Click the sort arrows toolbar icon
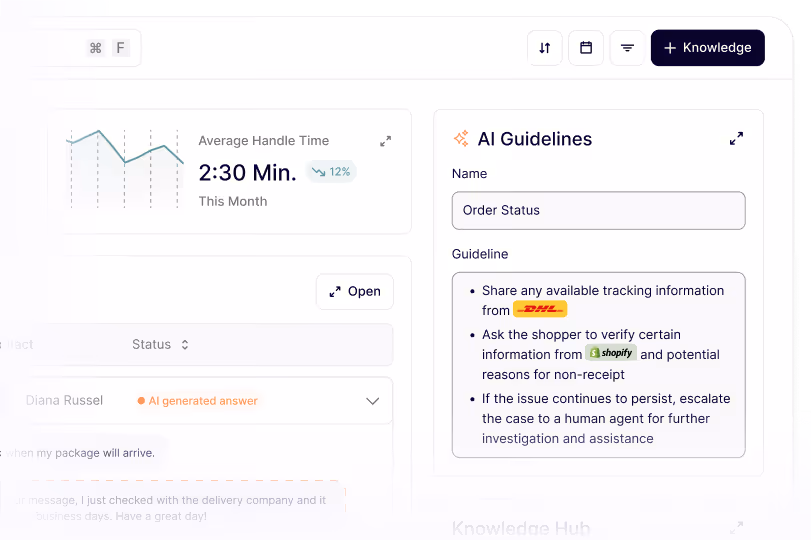The width and height of the screenshot is (811, 540). pos(545,48)
